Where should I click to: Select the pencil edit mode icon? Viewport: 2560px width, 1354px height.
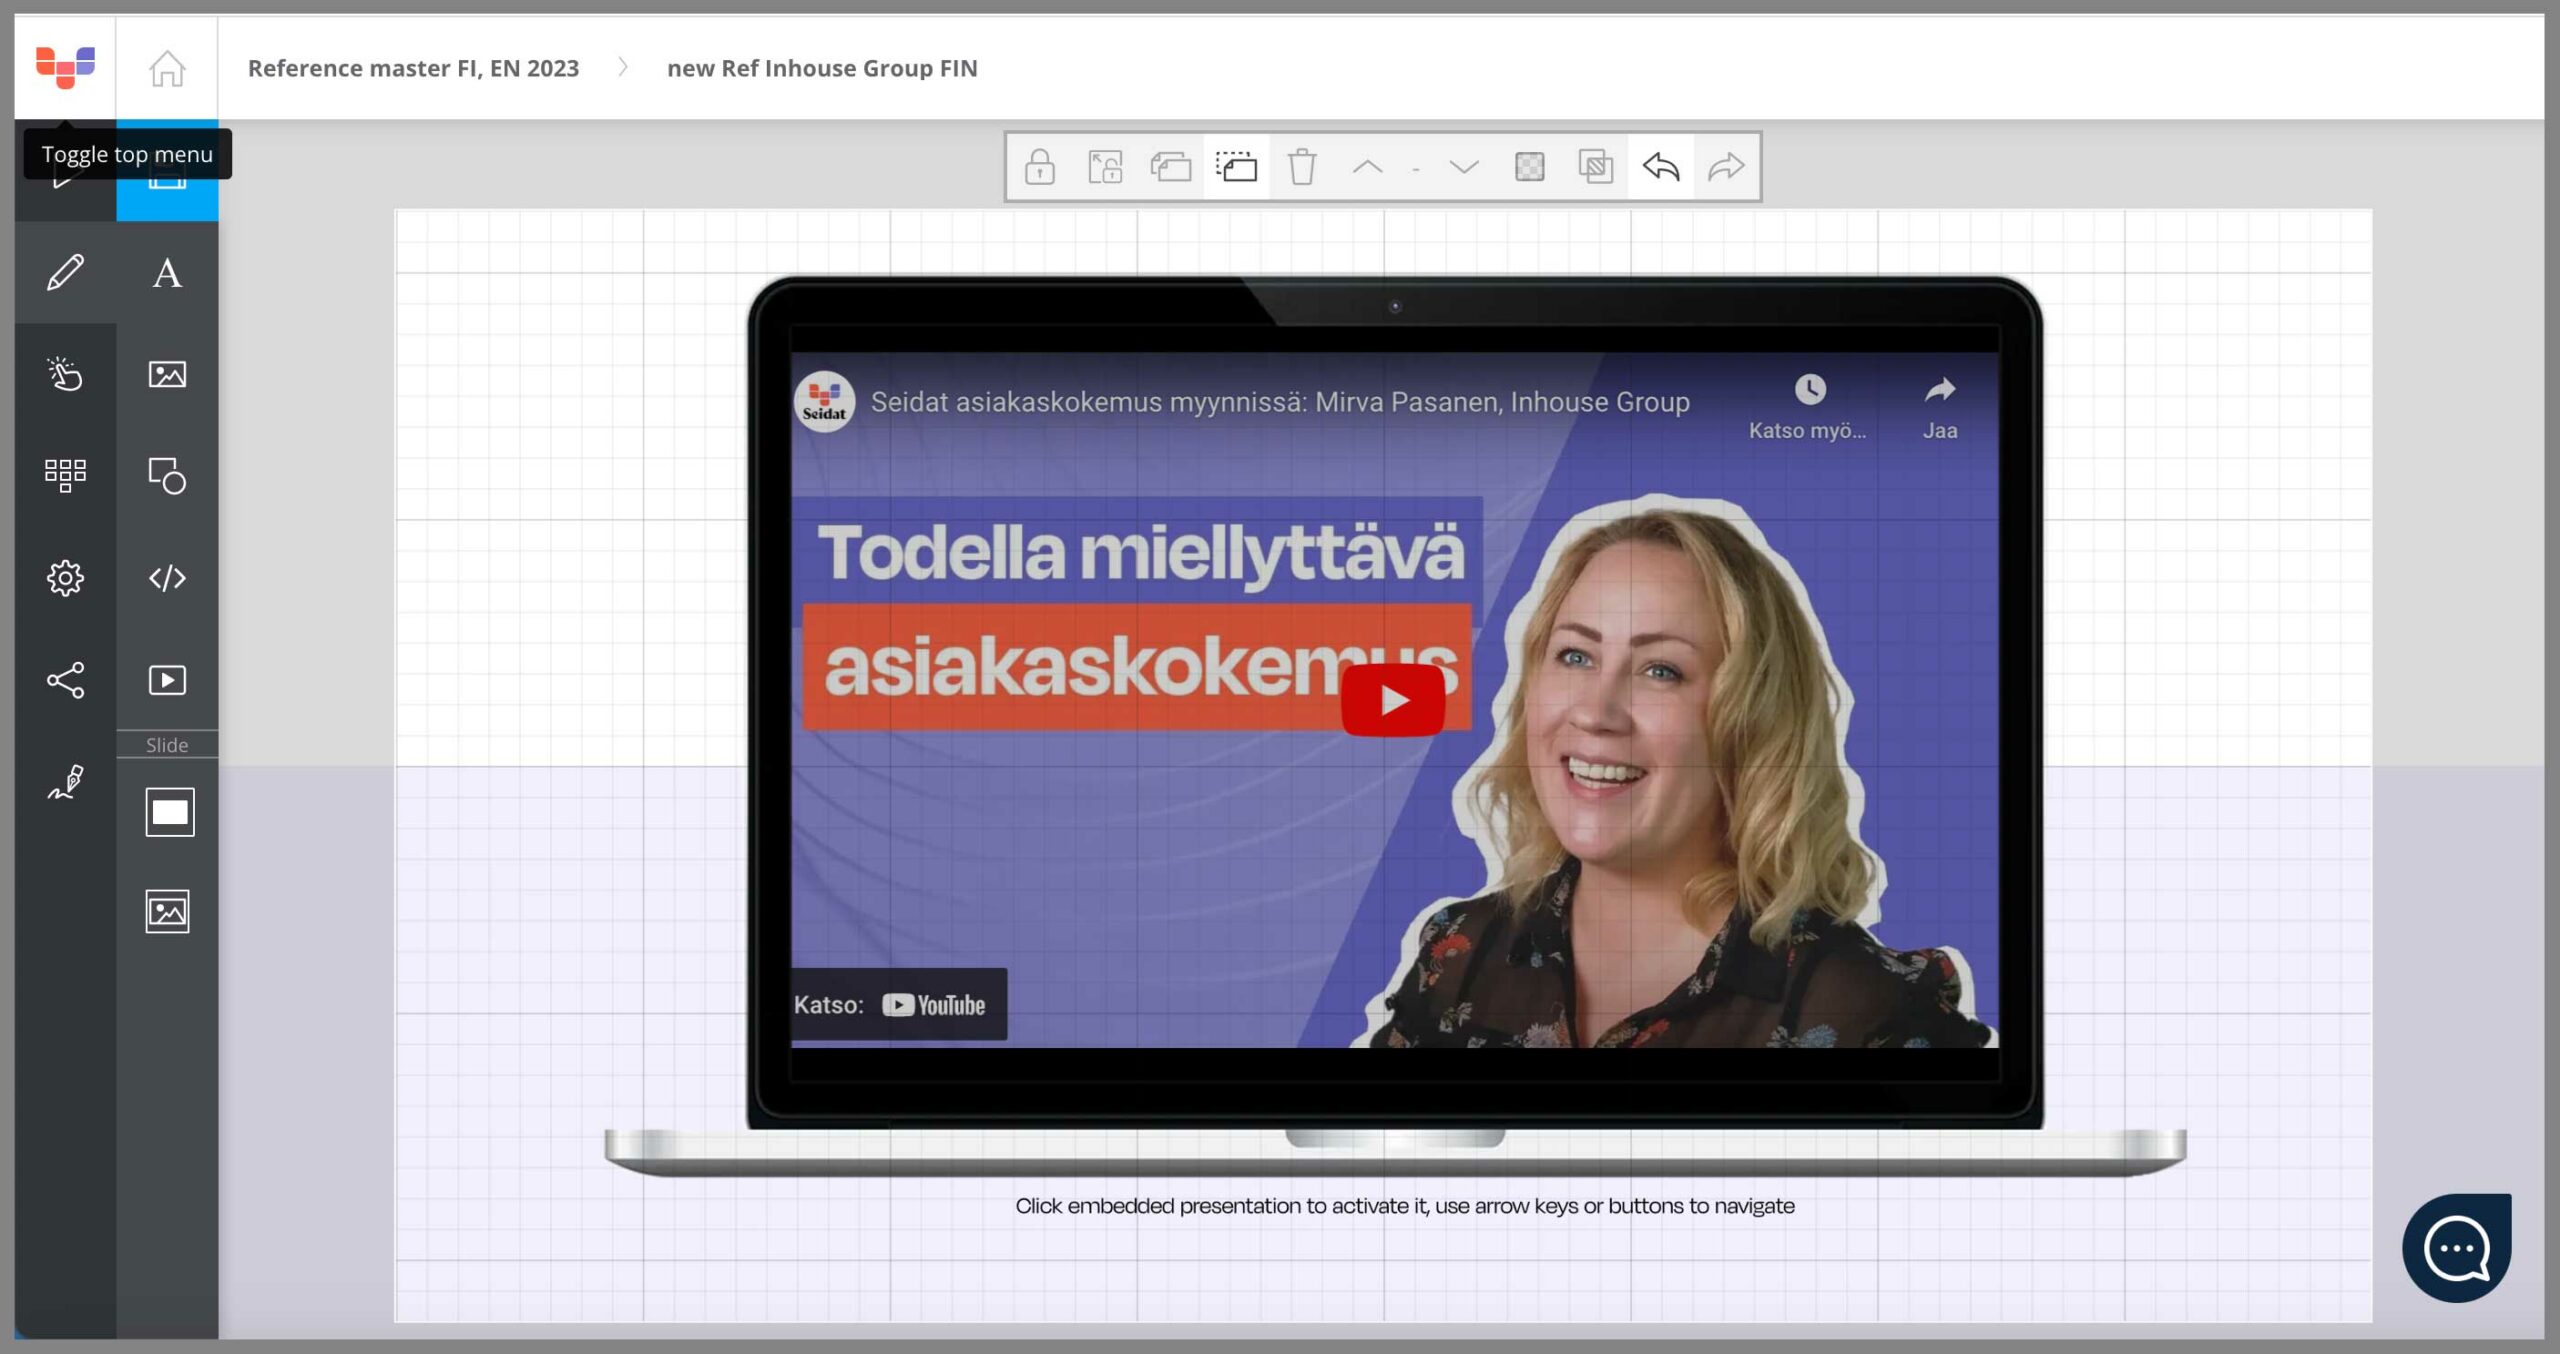point(65,272)
